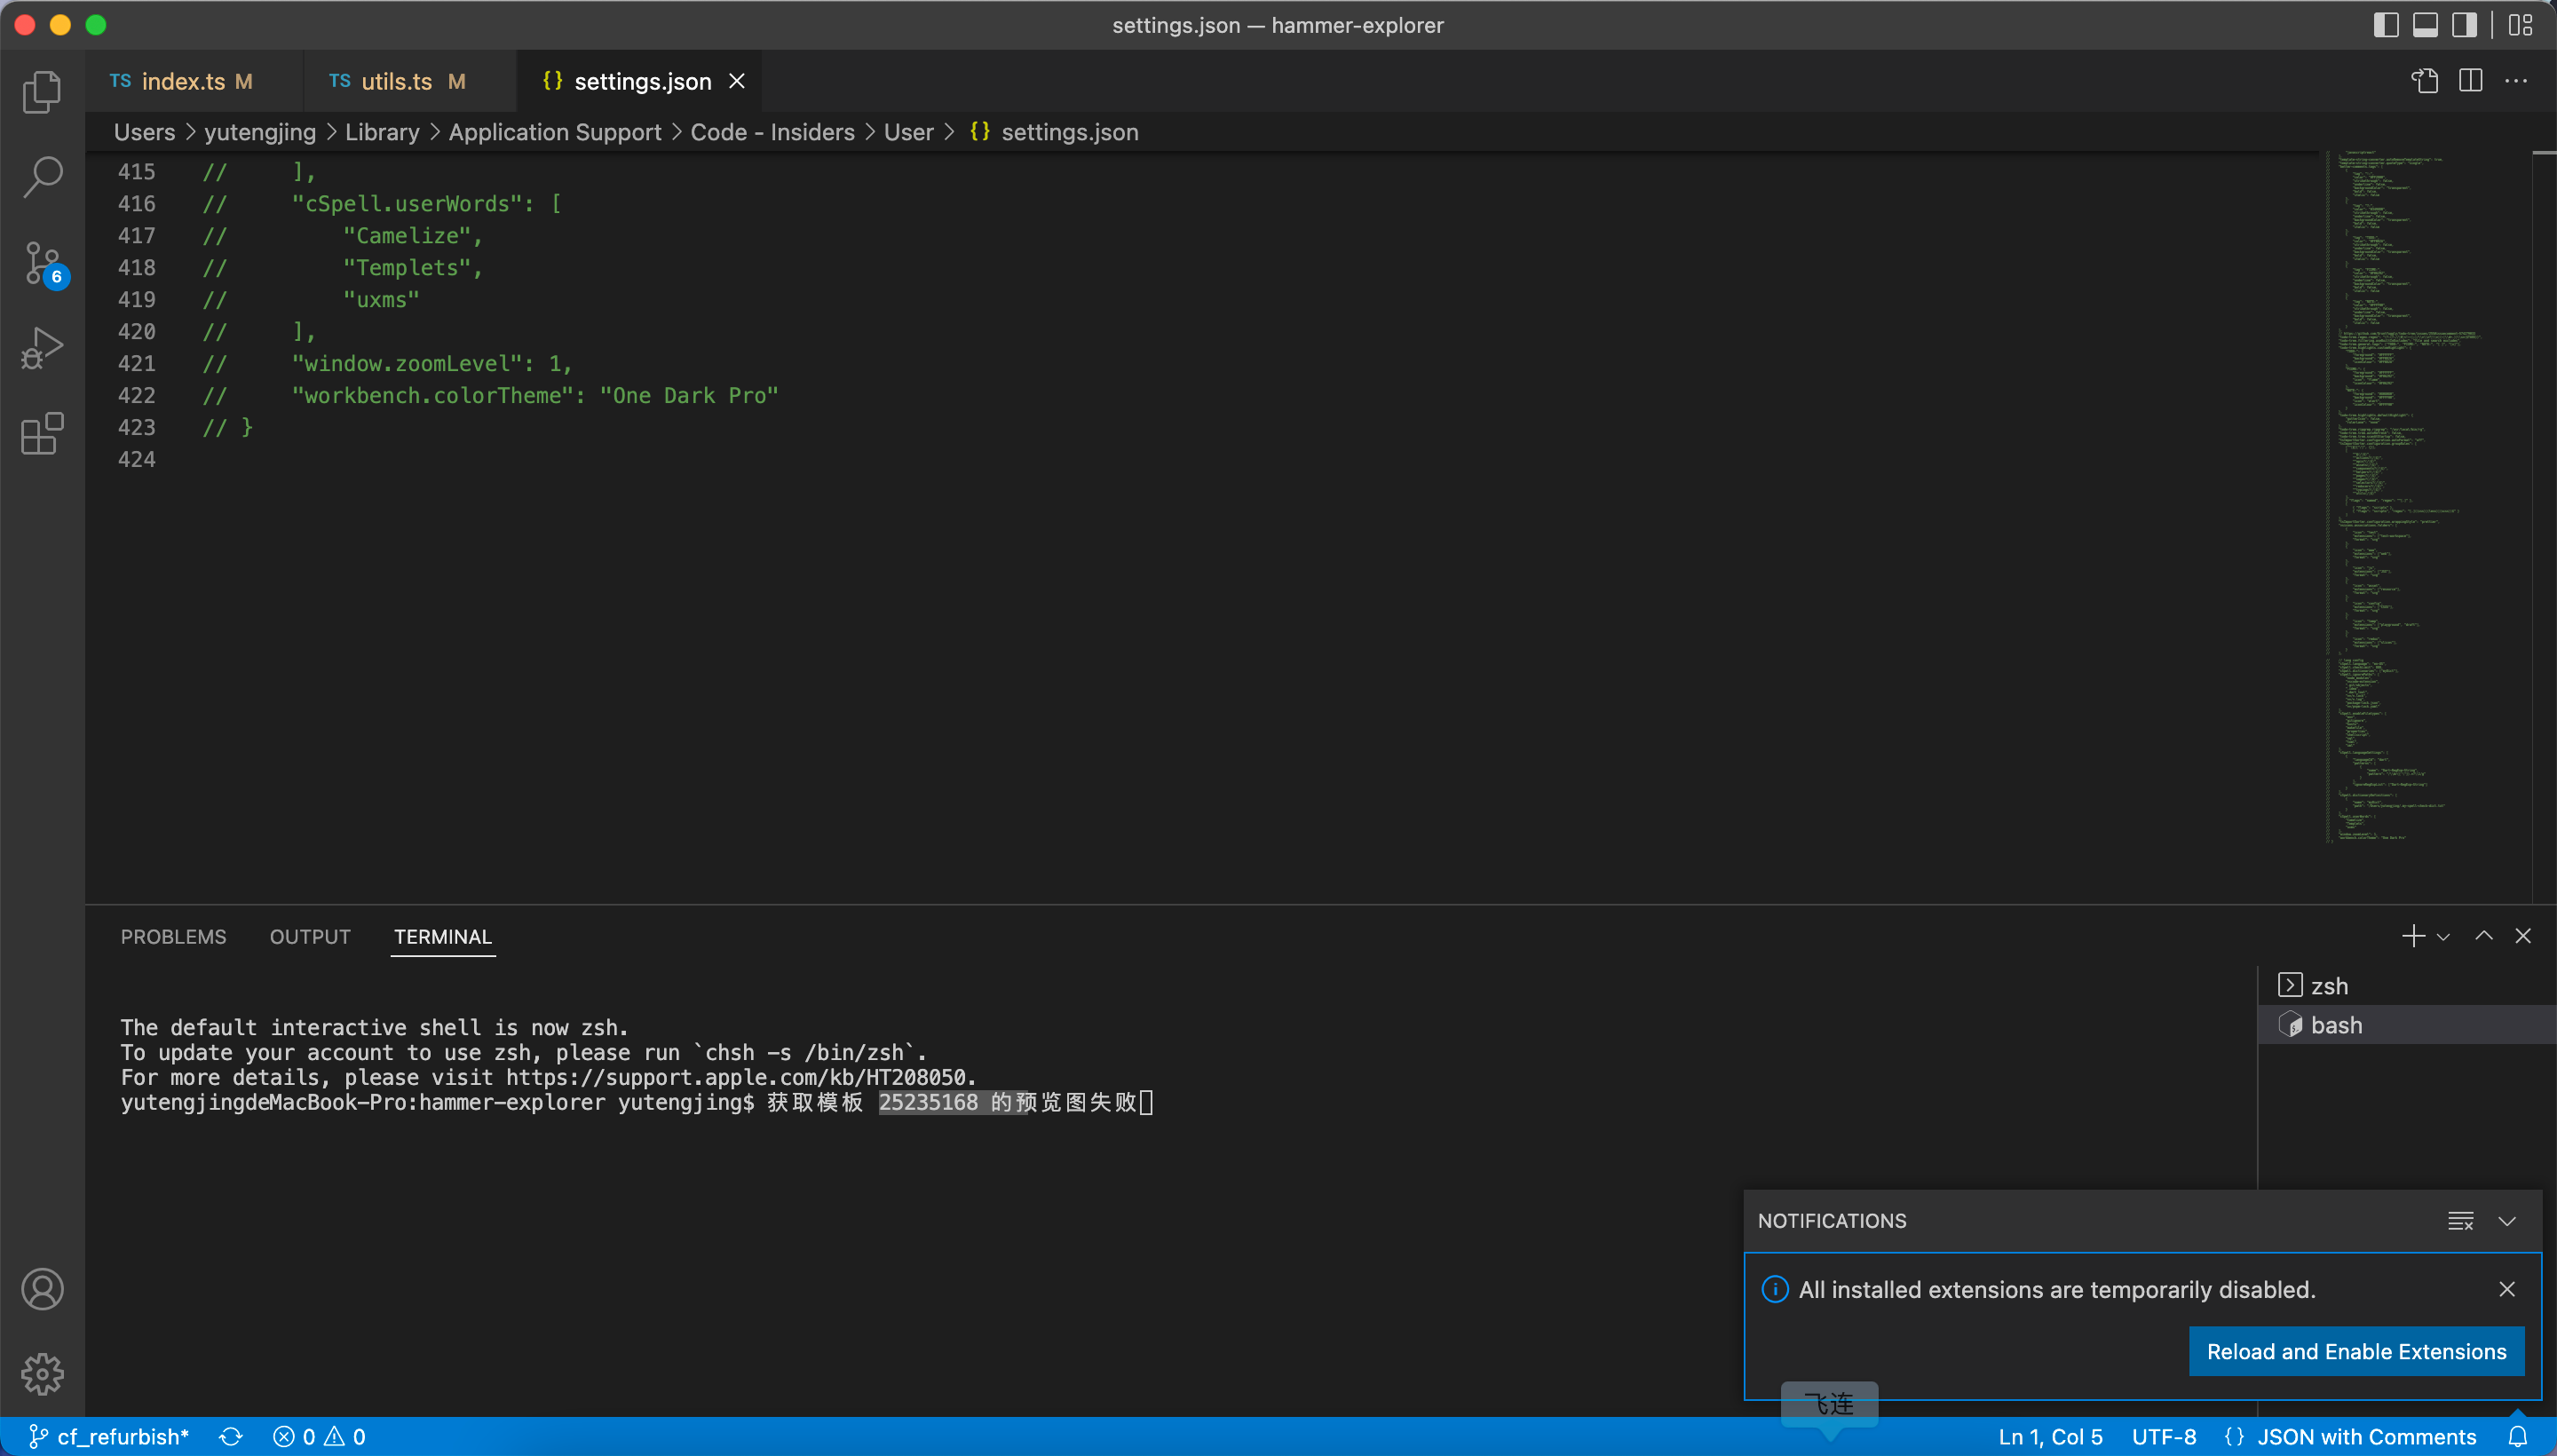Viewport: 2557px width, 1456px height.
Task: Open the Explorer view in activity bar
Action: click(x=42, y=92)
